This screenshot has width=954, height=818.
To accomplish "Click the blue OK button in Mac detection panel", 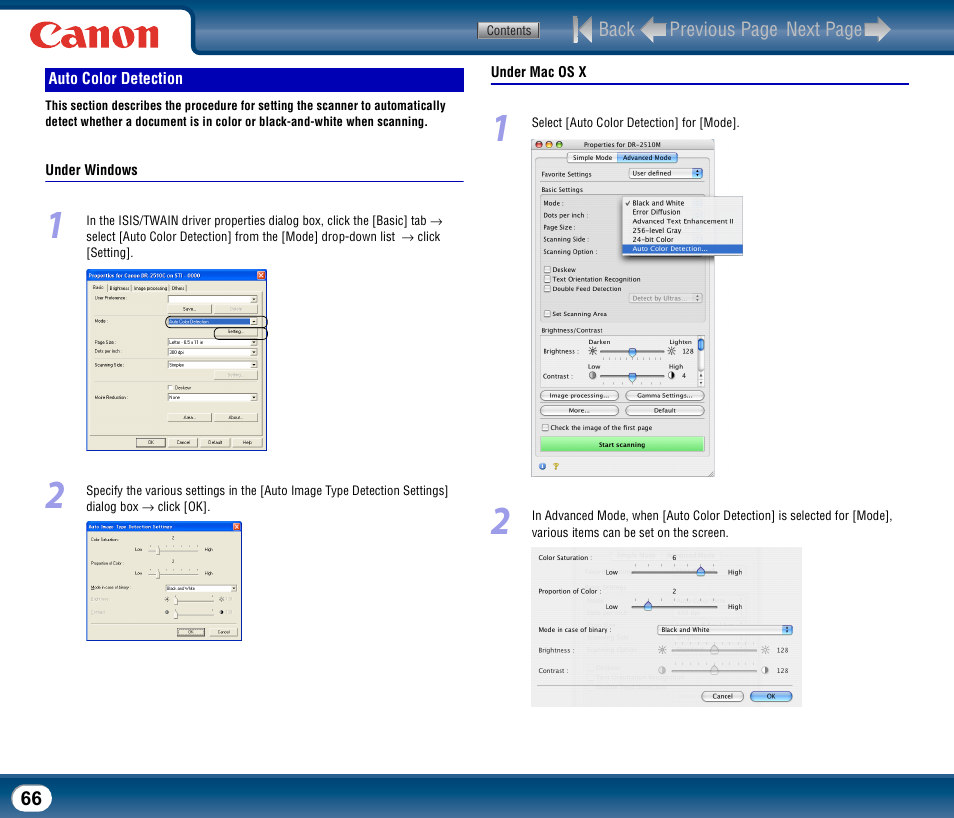I will [x=771, y=696].
